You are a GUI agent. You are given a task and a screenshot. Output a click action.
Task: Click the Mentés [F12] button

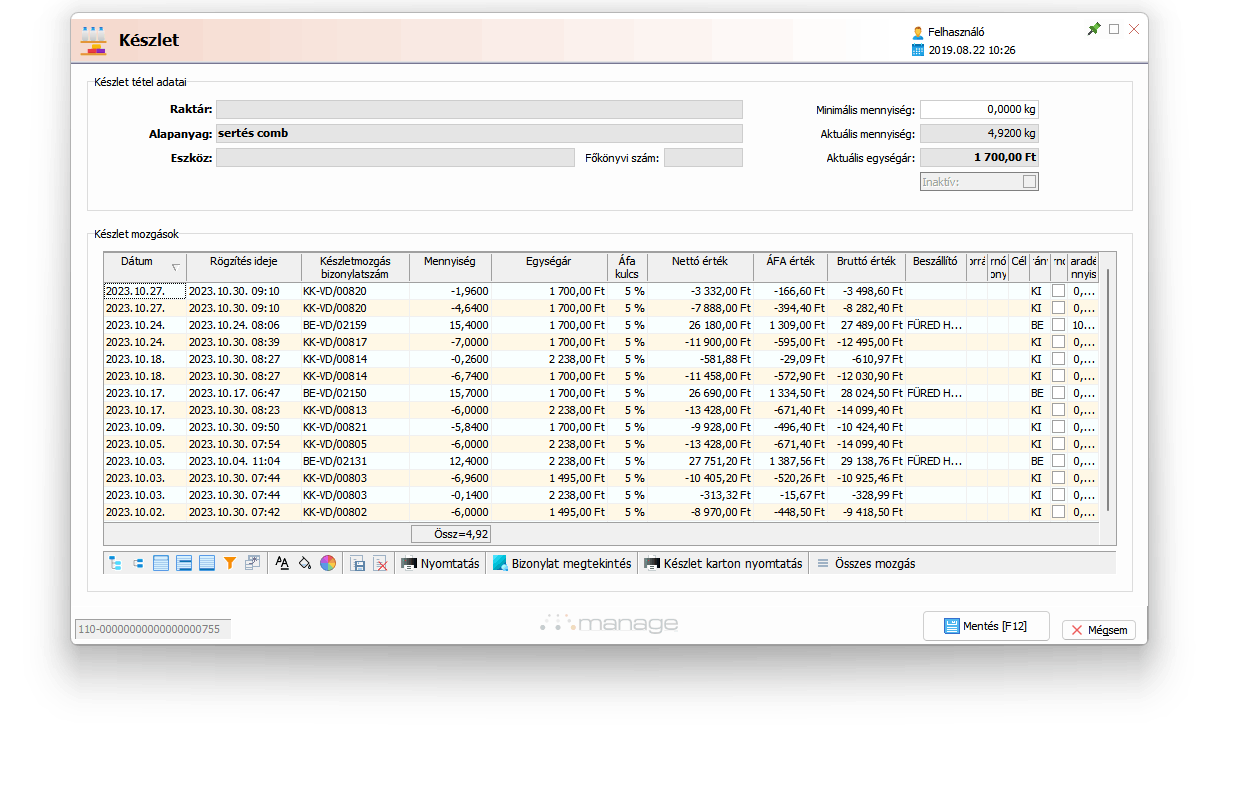tap(985, 626)
